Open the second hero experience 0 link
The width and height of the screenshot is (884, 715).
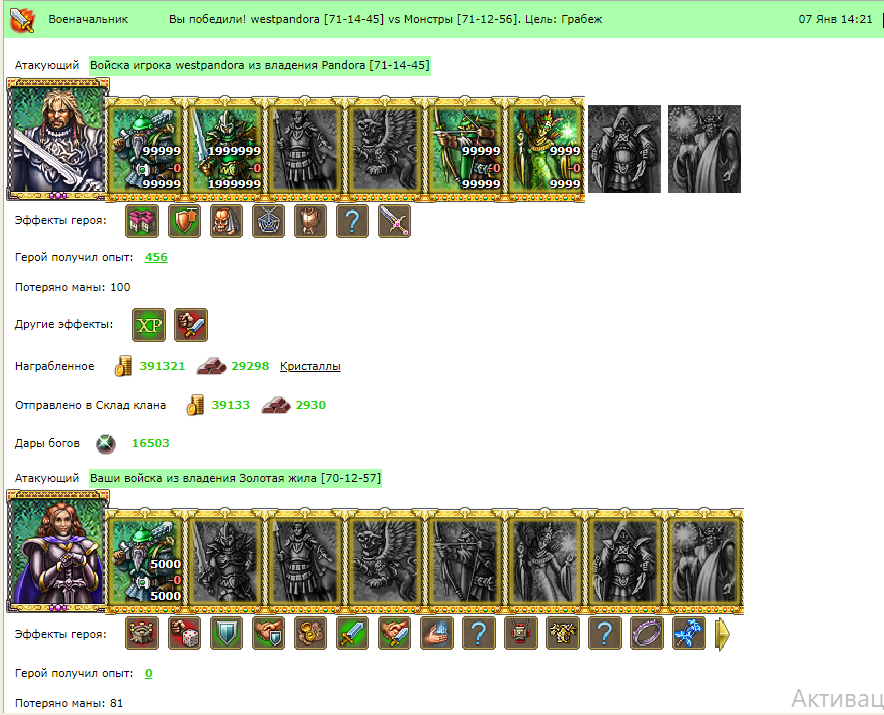point(148,673)
